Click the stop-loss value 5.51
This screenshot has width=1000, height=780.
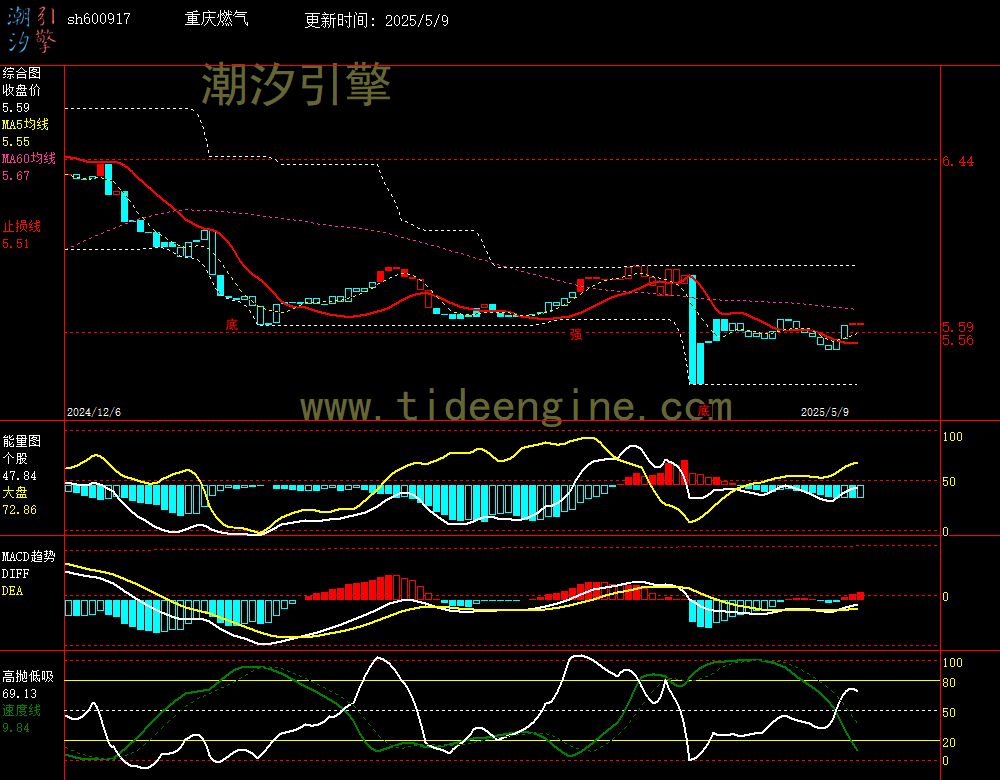16,244
